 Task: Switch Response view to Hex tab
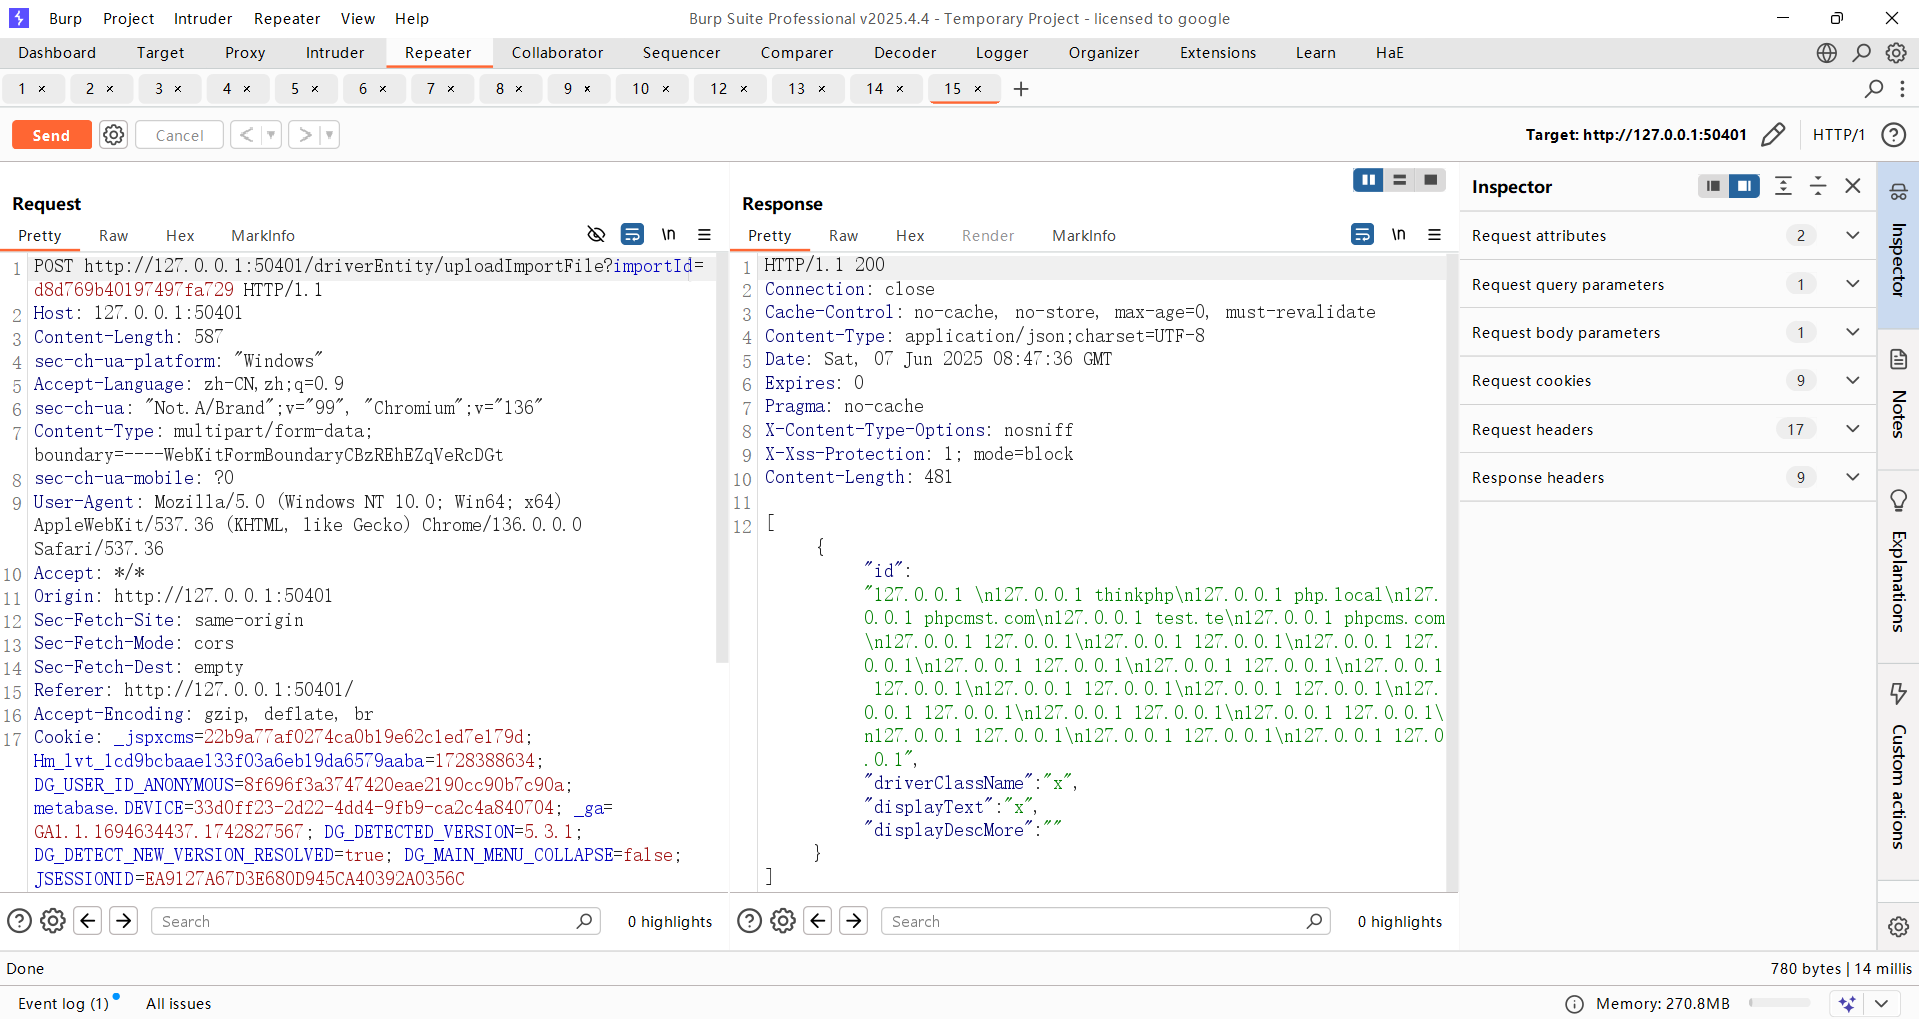tap(910, 236)
